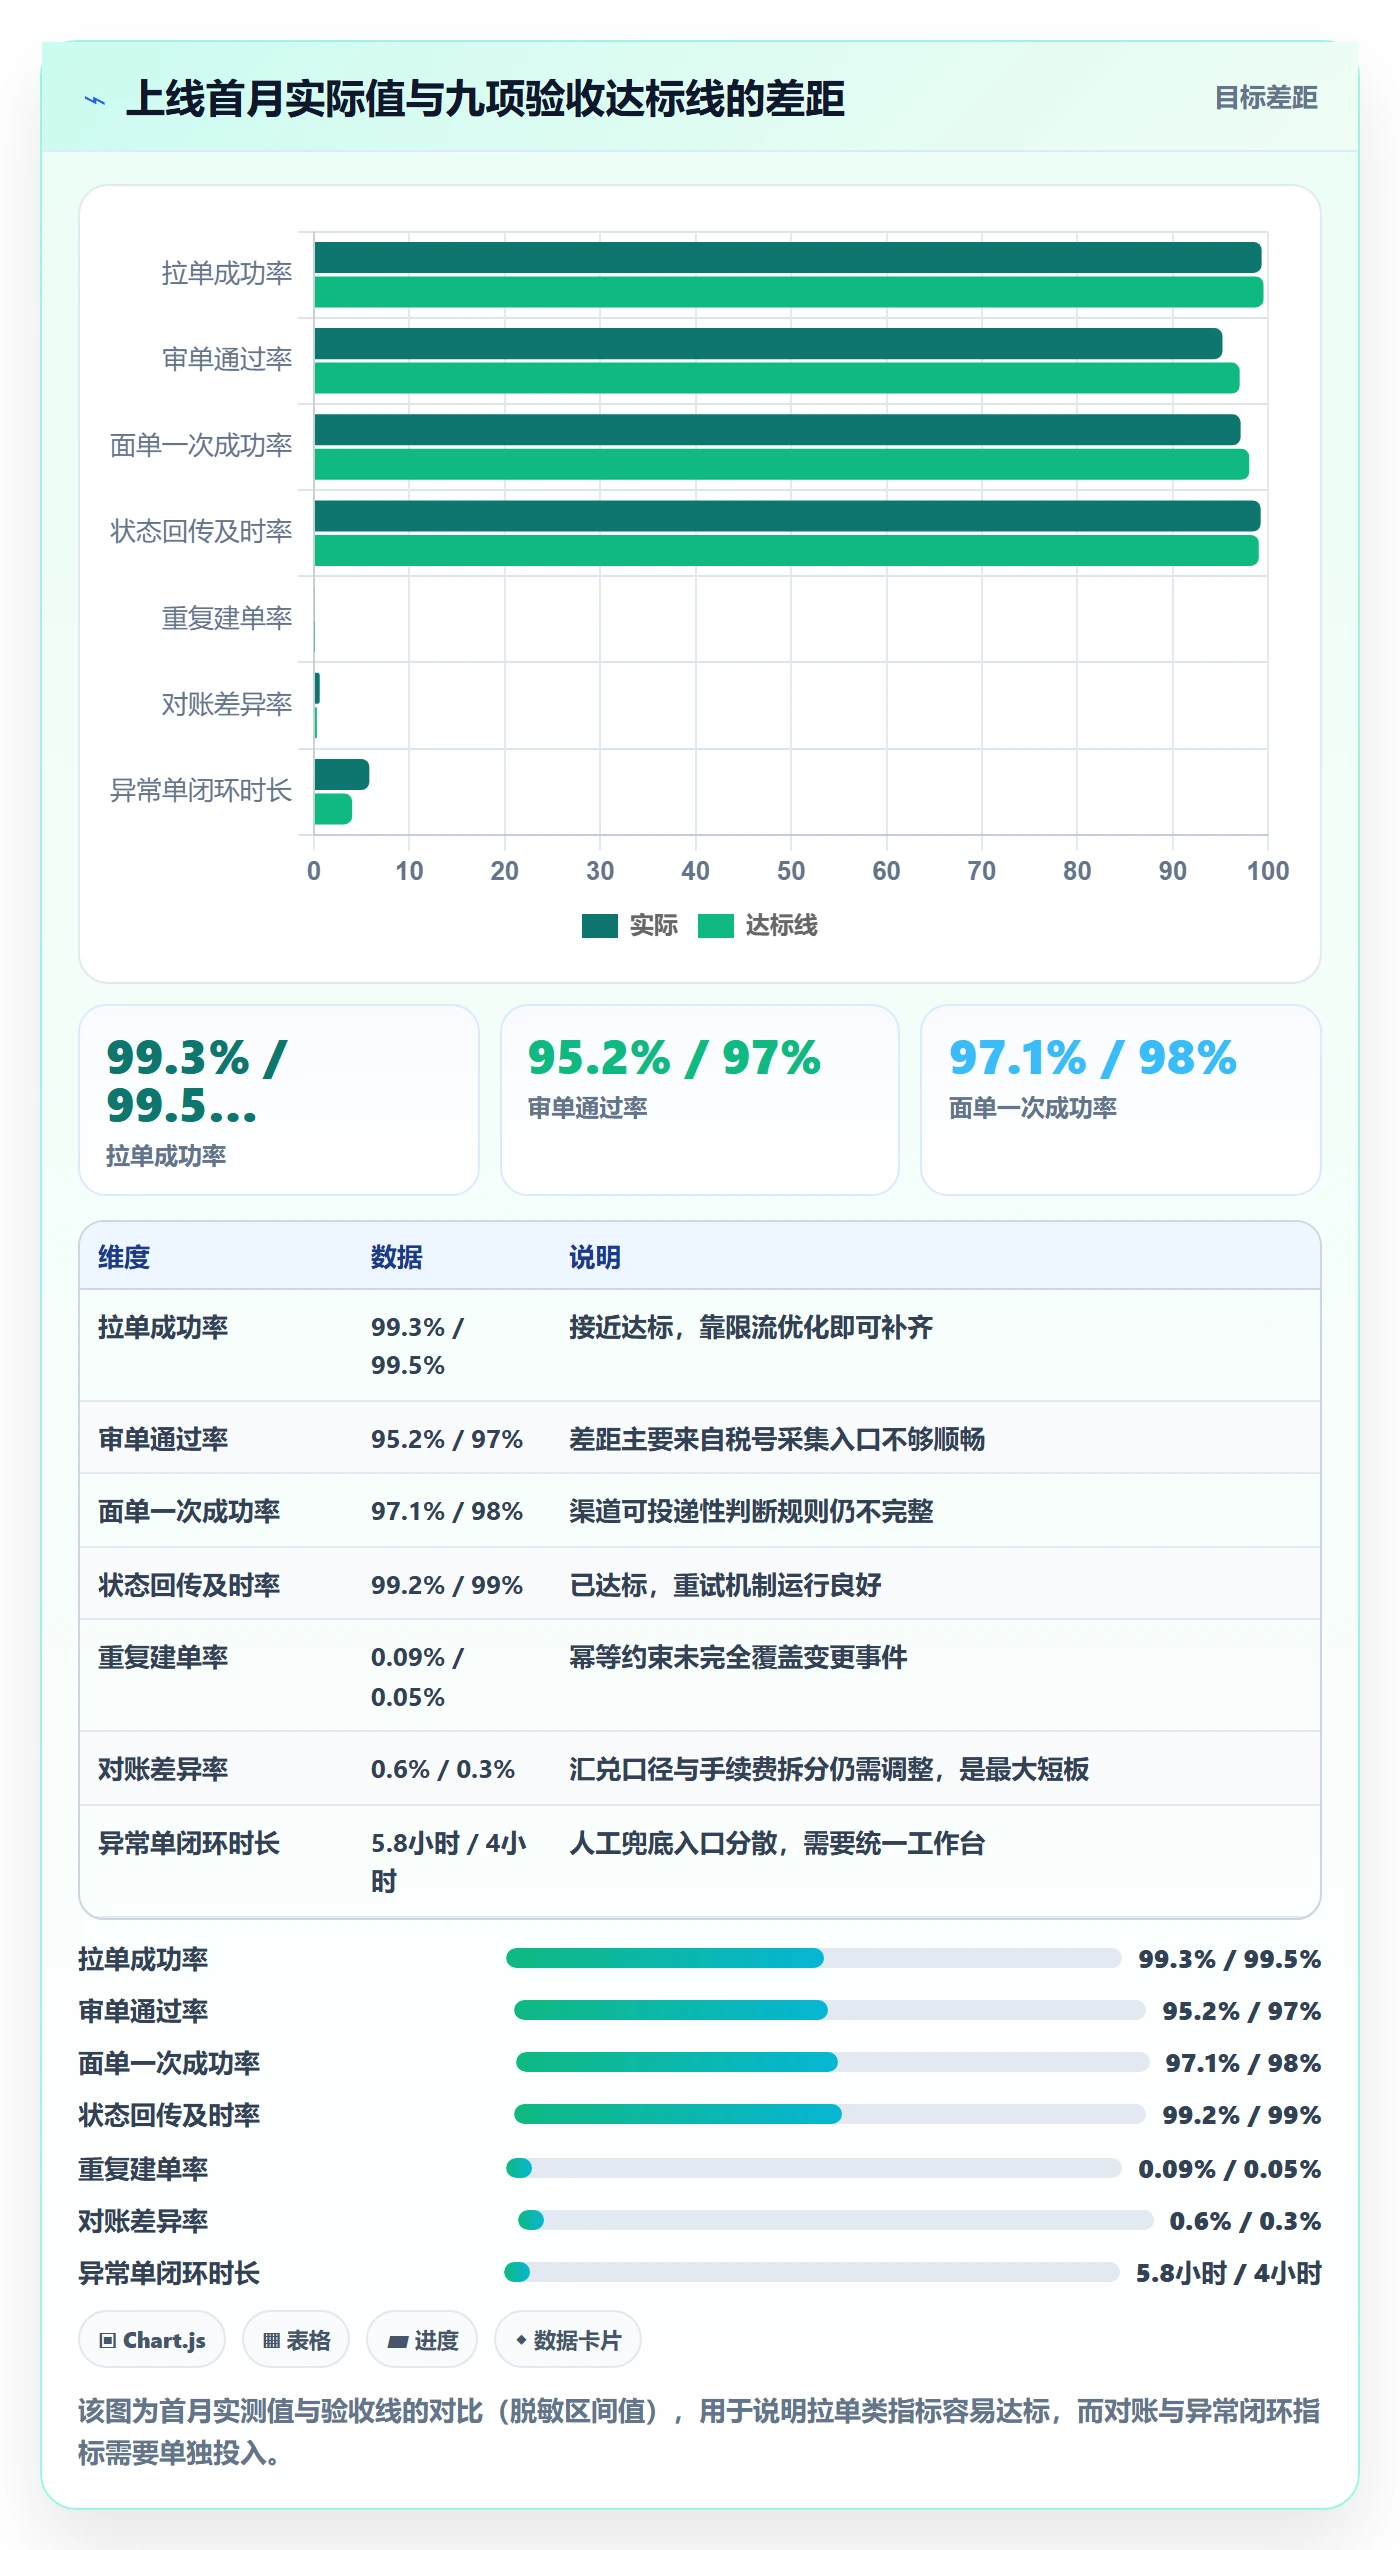Click the note 渠道可投递性判断规则仍不完整
The width and height of the screenshot is (1400, 2550).
(751, 1511)
